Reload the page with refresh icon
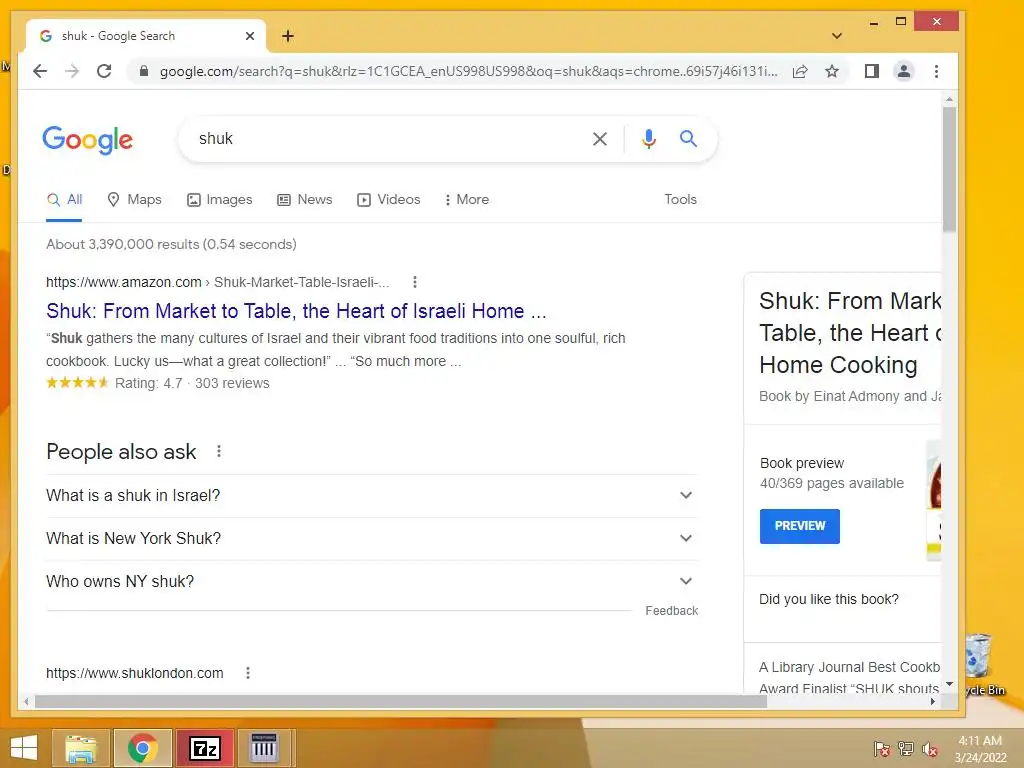The width and height of the screenshot is (1024, 768). click(x=104, y=71)
